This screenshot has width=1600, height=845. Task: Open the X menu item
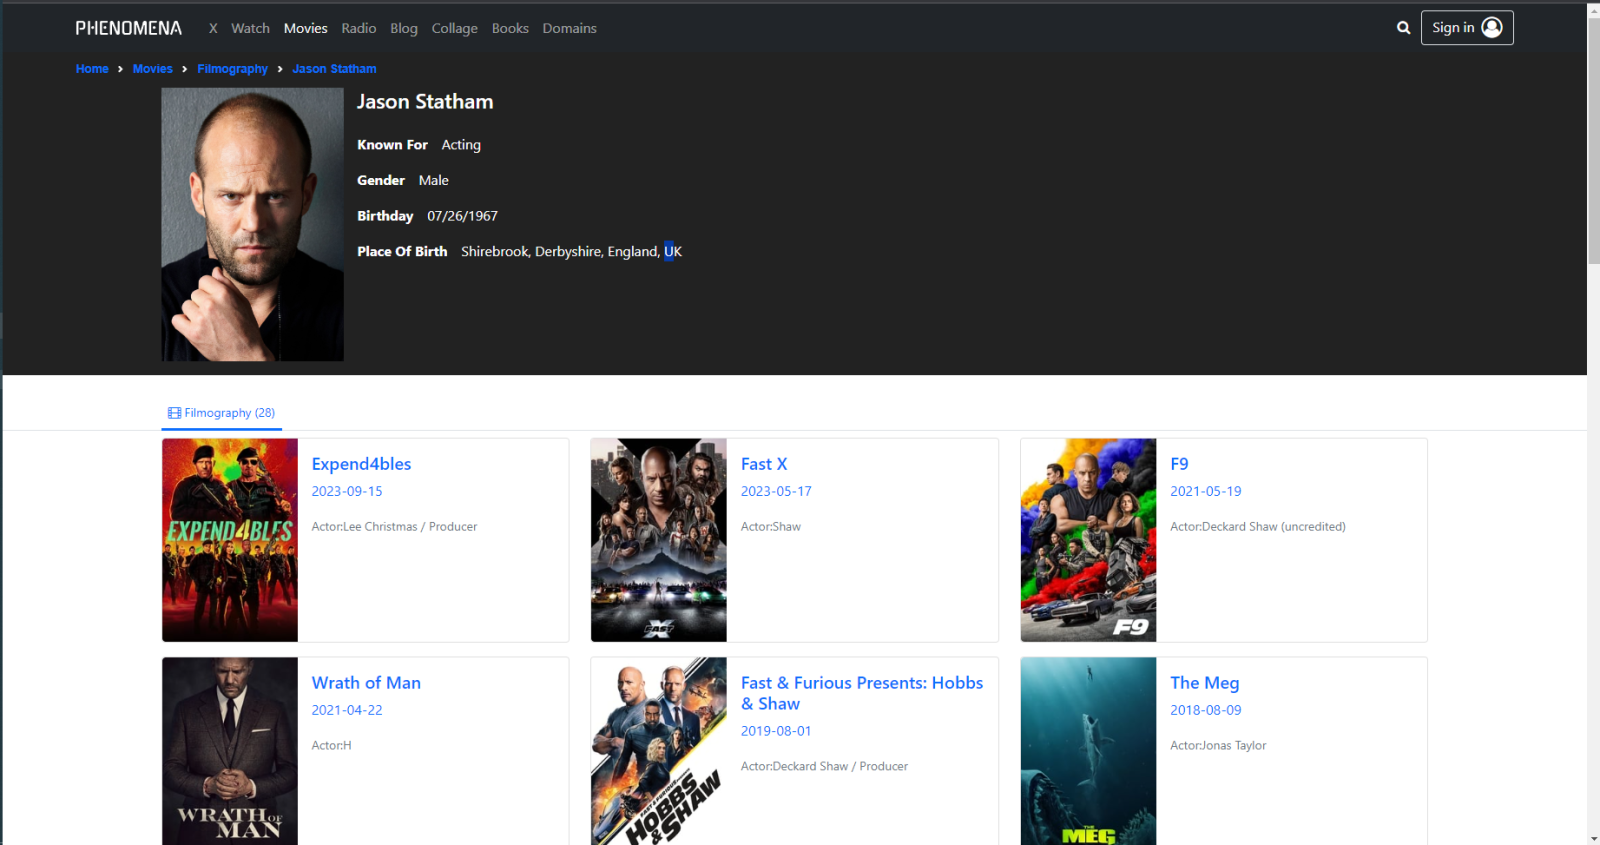[x=213, y=28]
